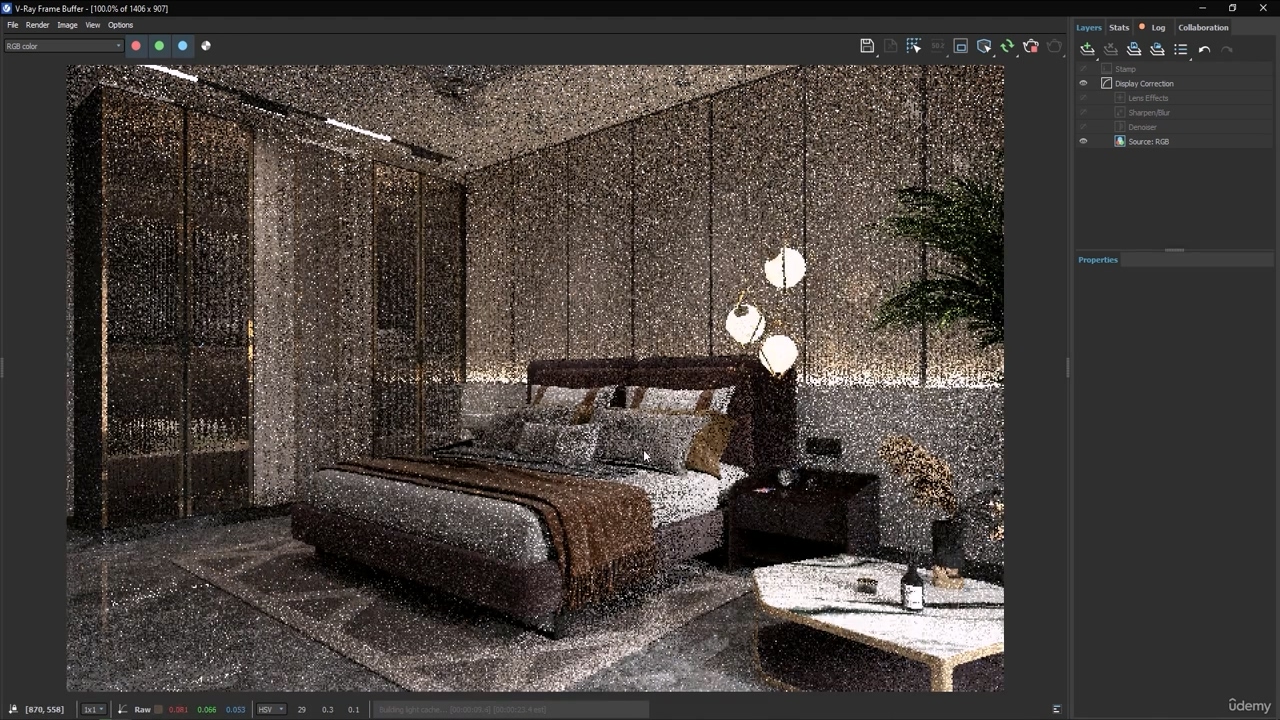
Task: Open the RGB color channel dropdown
Action: pos(63,46)
